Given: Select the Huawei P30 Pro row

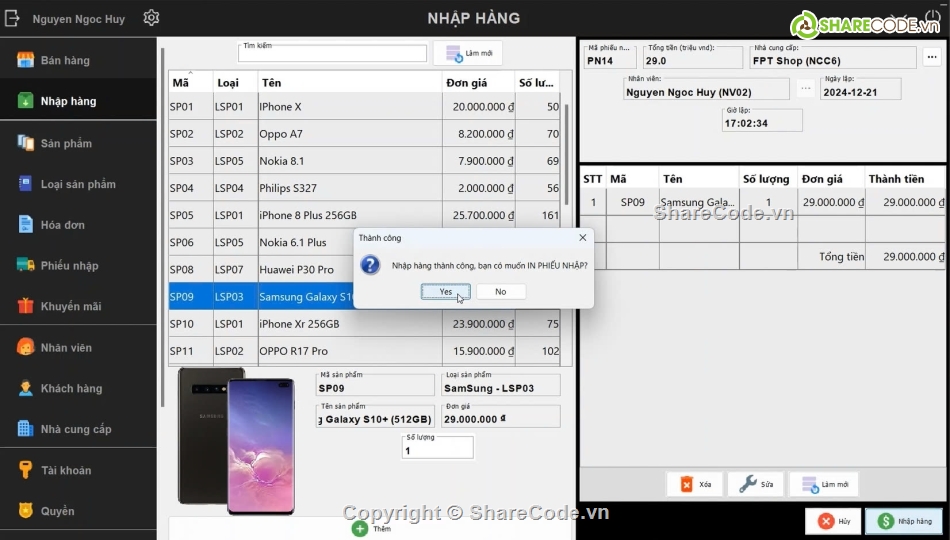Looking at the screenshot, I should click(261, 270).
